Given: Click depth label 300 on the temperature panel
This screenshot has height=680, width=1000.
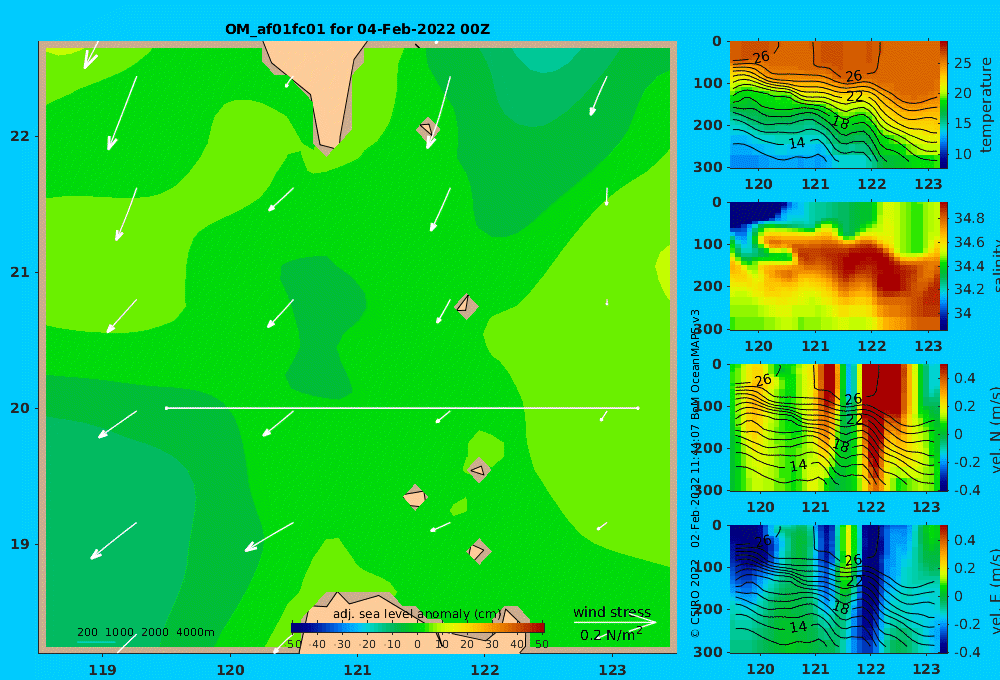Looking at the screenshot, I should pos(708,166).
